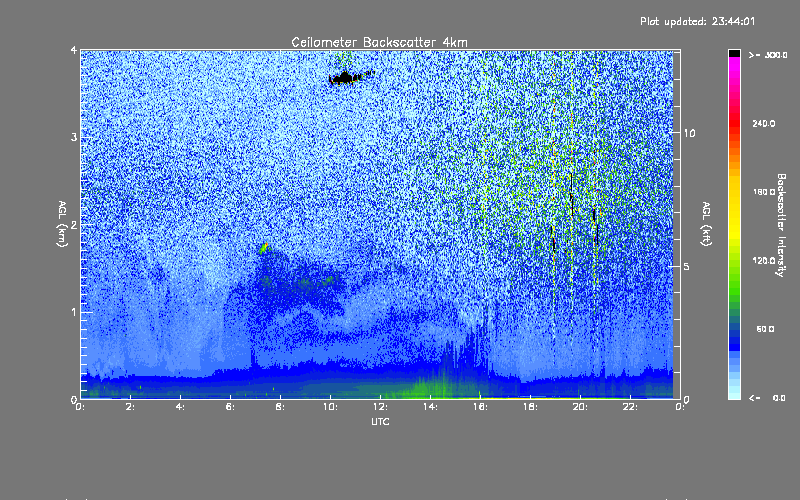This screenshot has width=800, height=500.
Task: Click the green-yellow spot above the 7: hour mark
Action: (x=264, y=248)
